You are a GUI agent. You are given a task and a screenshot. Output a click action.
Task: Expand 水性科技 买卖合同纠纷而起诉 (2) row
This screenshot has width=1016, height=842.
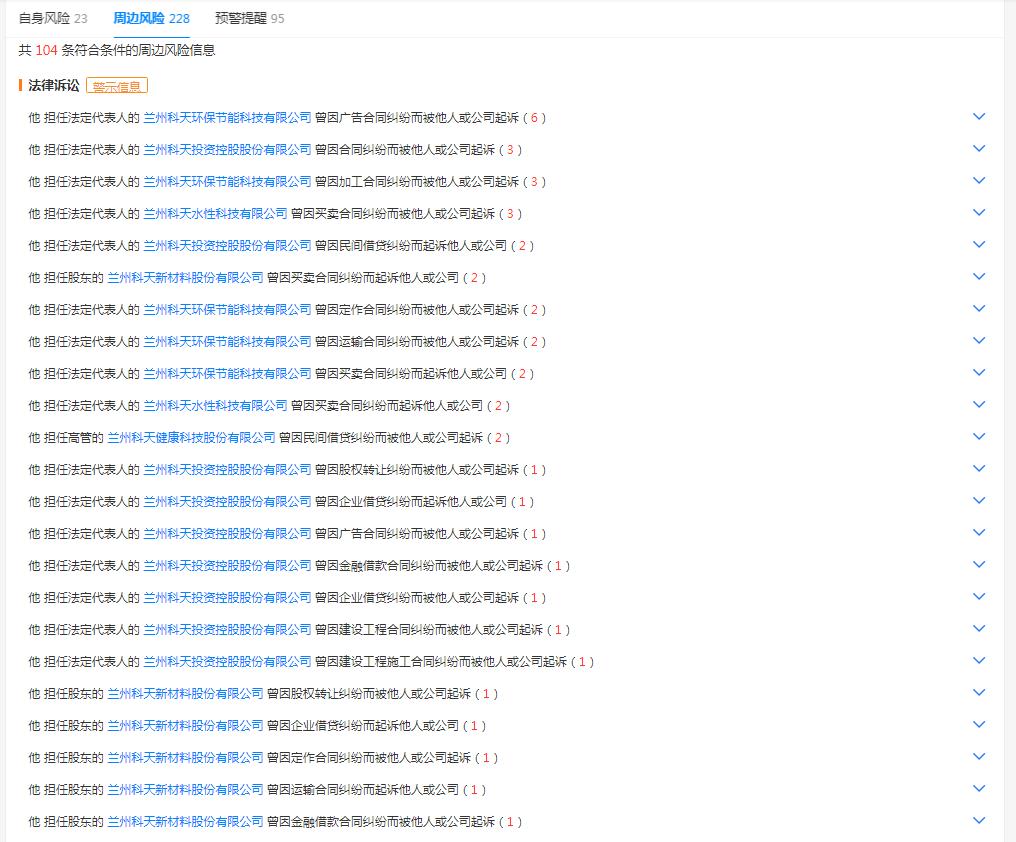979,404
